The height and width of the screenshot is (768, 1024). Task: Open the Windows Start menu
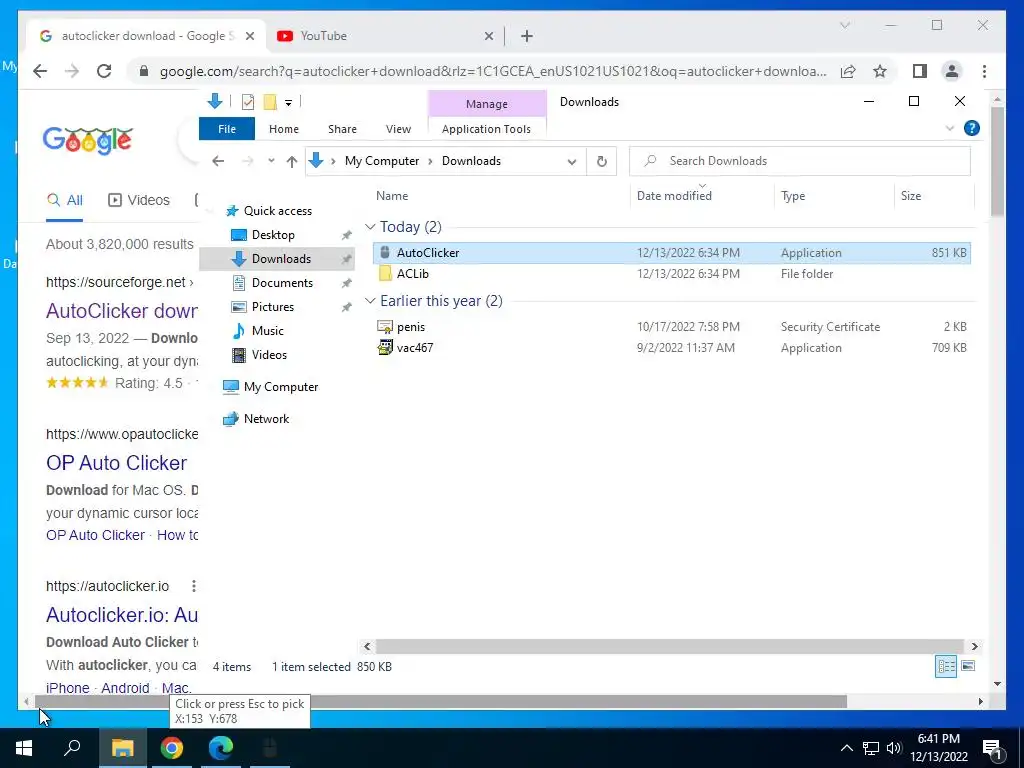24,748
